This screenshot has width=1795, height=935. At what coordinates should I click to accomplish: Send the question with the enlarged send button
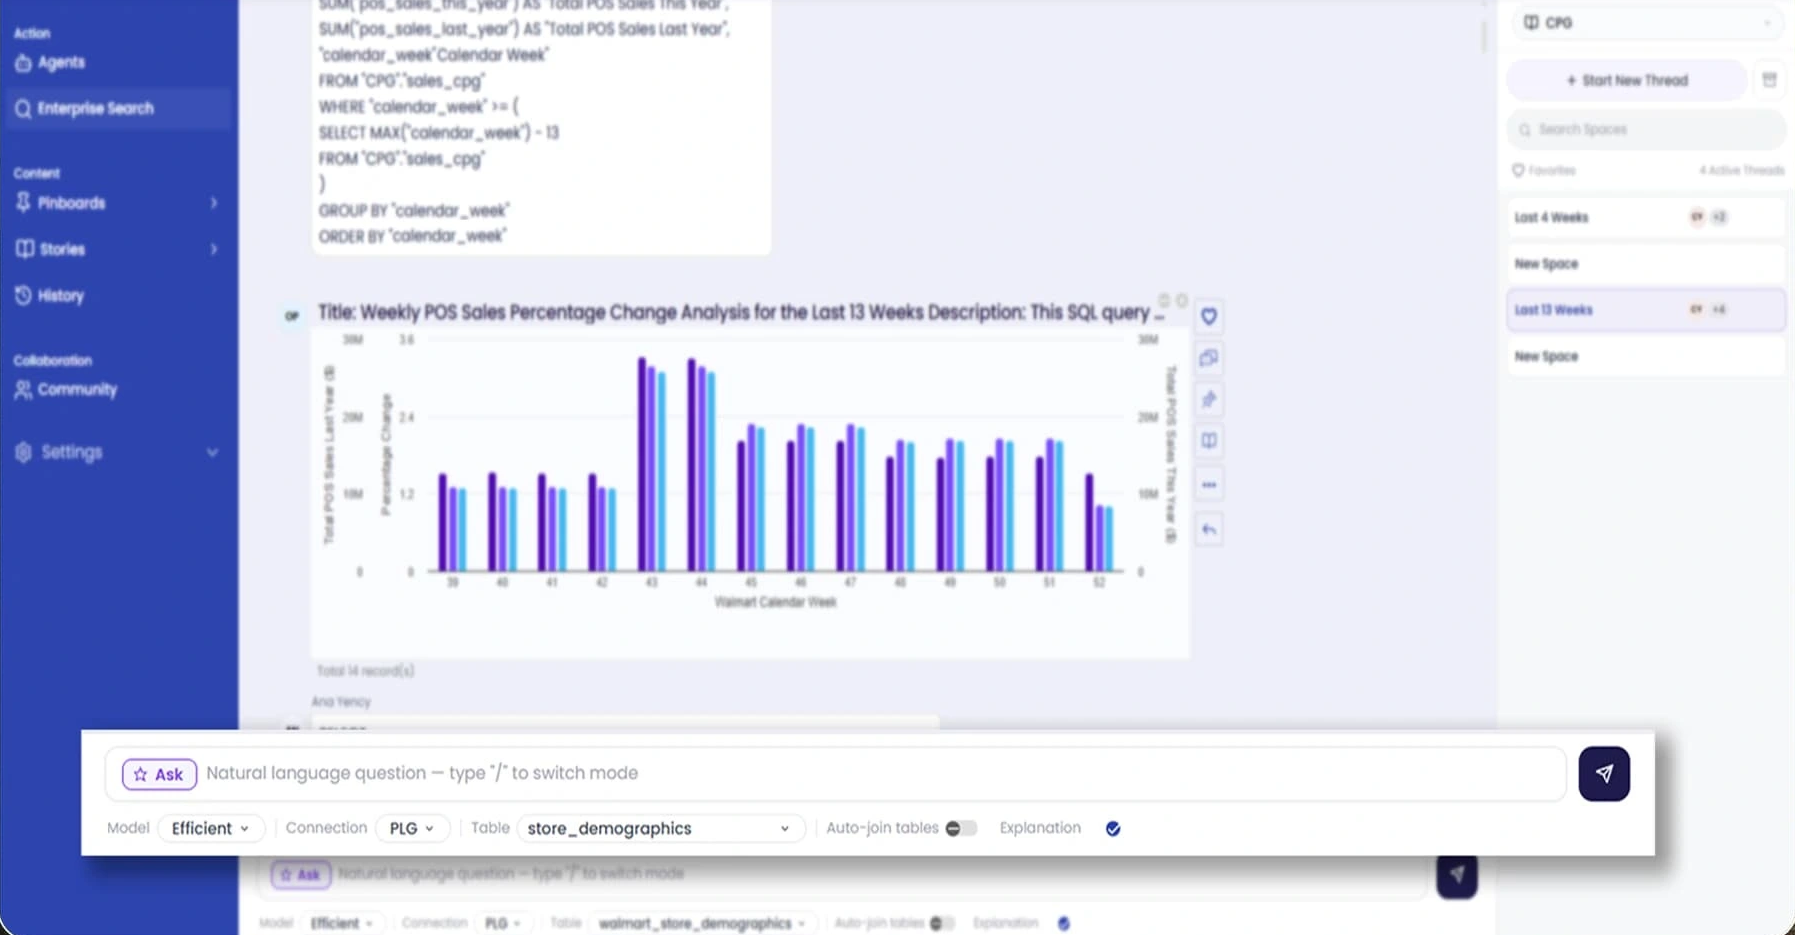click(x=1604, y=773)
